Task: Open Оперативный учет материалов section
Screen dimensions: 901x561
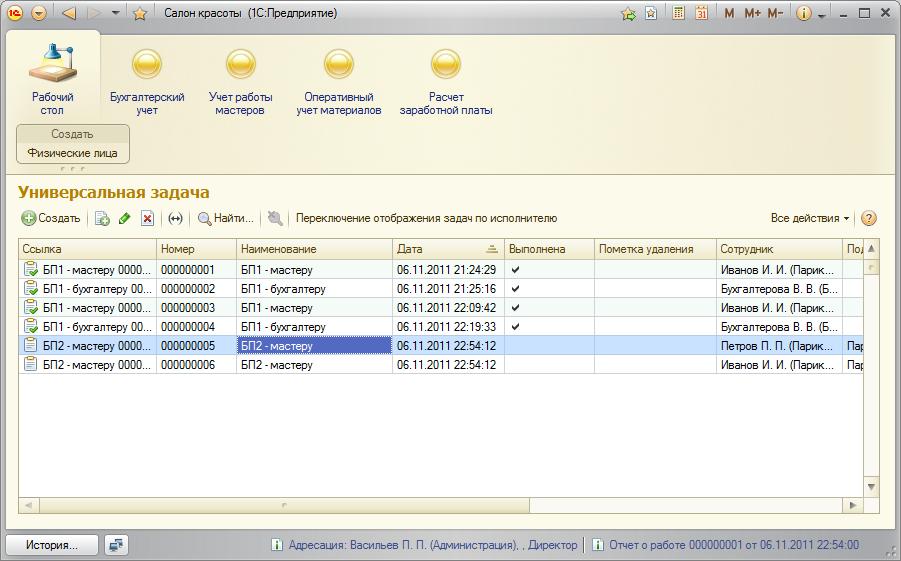Action: (x=339, y=82)
